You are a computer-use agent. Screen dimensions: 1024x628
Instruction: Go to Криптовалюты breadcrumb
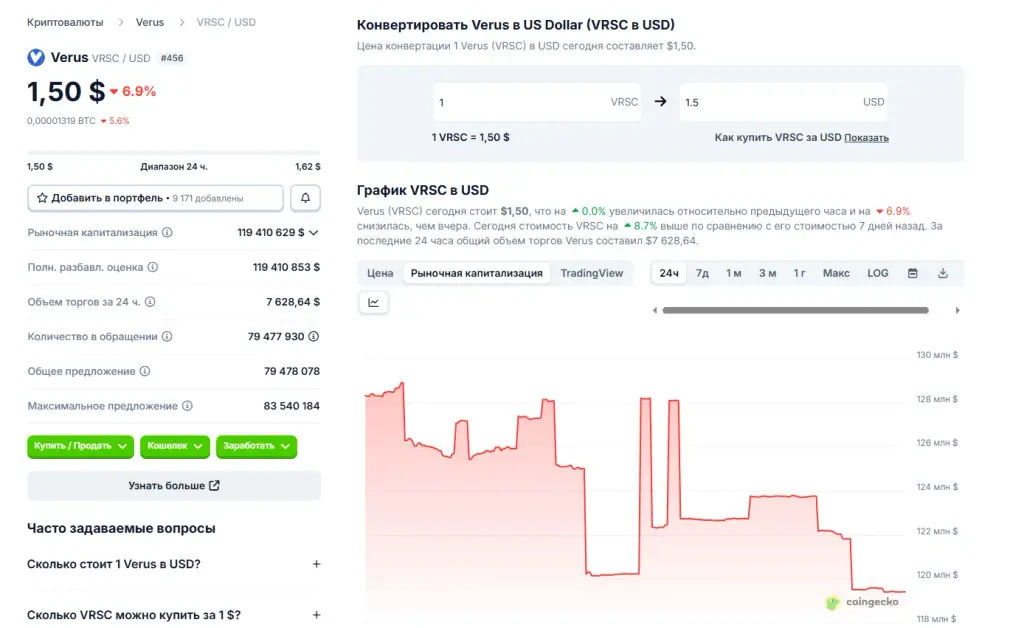[65, 22]
